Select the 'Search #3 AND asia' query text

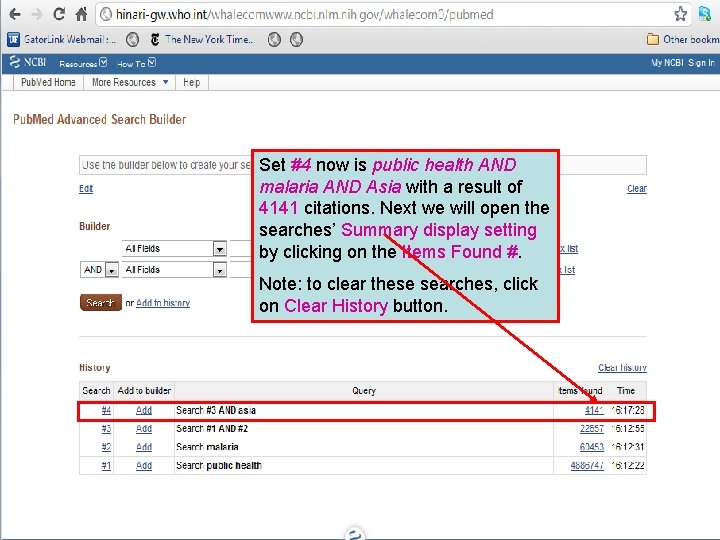point(216,410)
